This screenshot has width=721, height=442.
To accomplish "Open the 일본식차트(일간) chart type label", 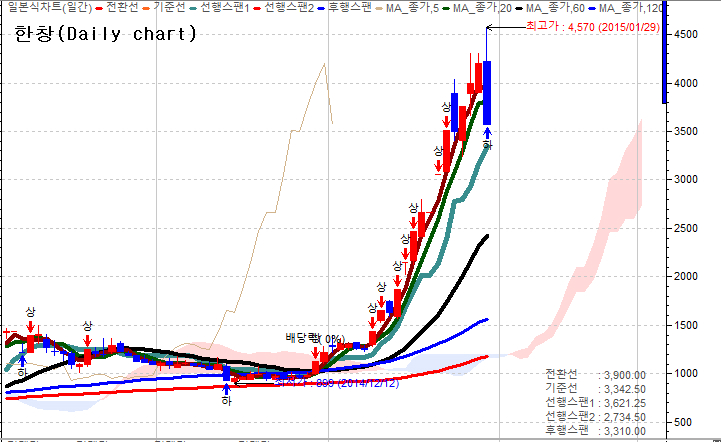I will (x=48, y=8).
